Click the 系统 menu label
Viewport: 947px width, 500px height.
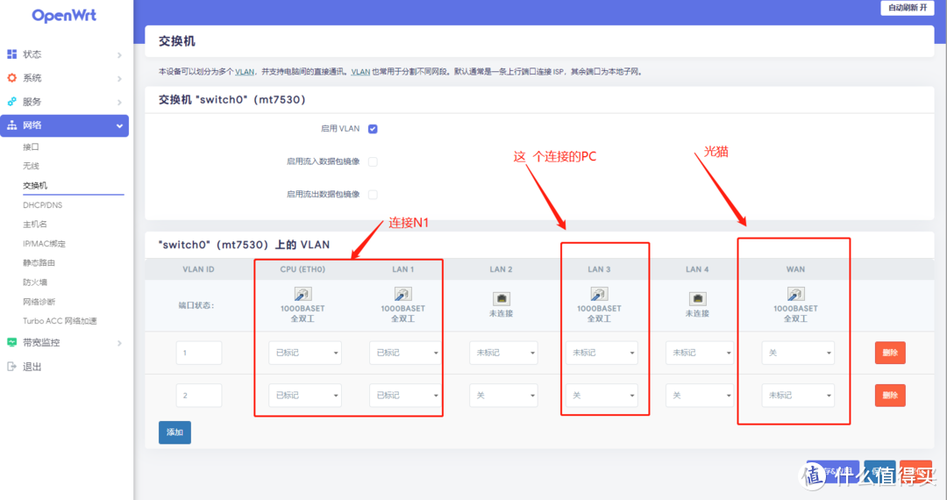tap(32, 78)
